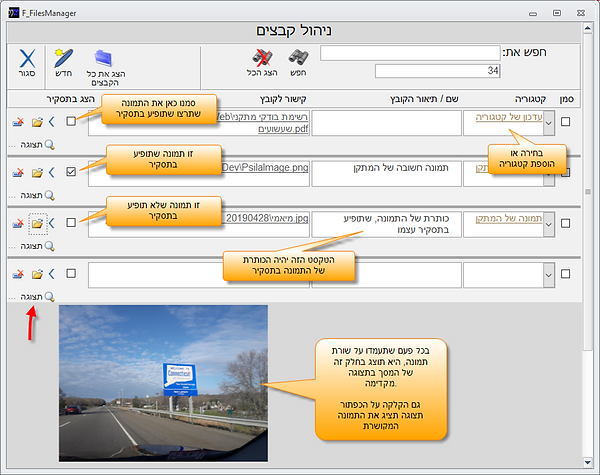Click the blue chevron in the 20190428 jpg row

coord(52,223)
